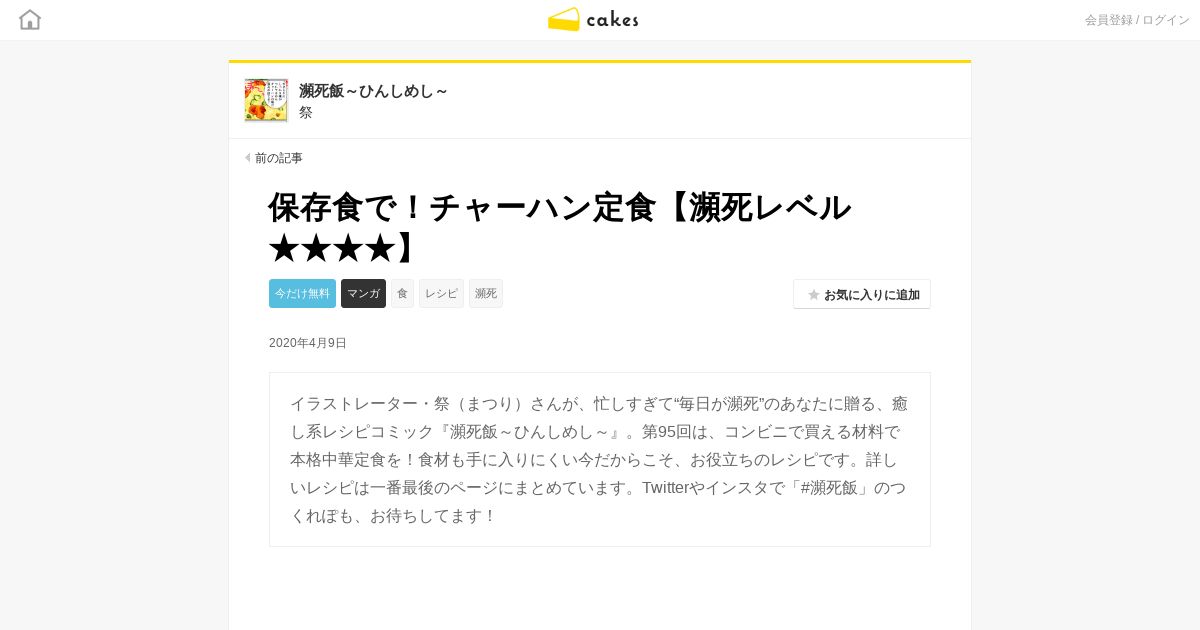Add article via お気に入りに追加 button
Screen dimensions: 1200x630
click(862, 294)
